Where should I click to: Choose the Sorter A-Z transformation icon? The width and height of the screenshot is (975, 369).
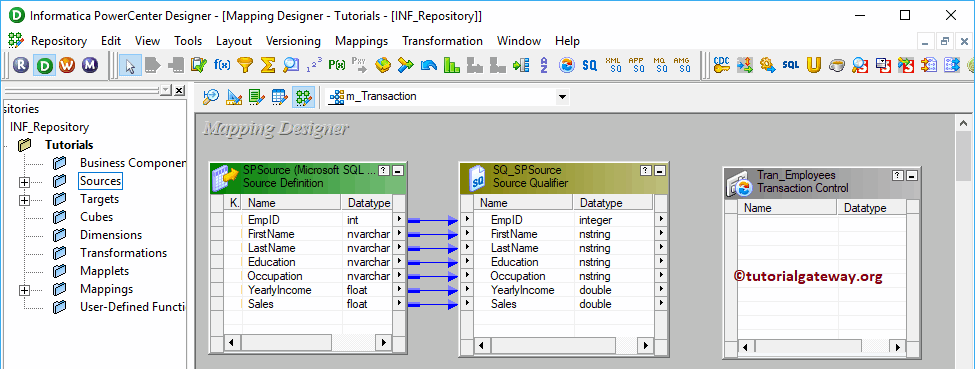[543, 65]
